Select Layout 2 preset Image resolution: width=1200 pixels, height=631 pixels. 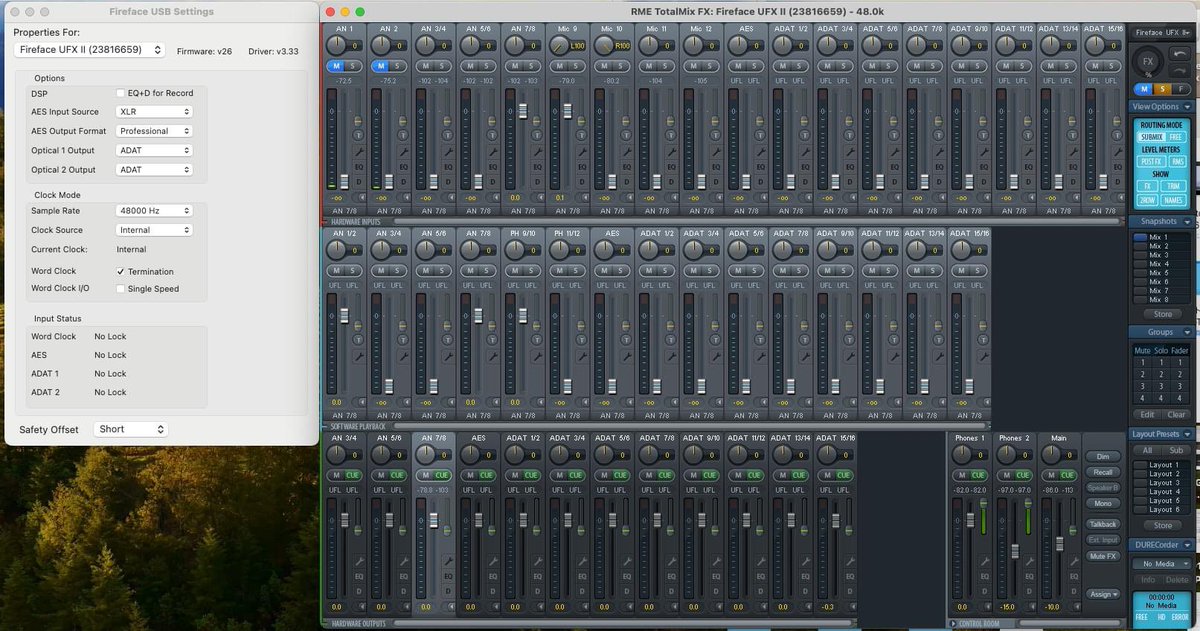(1164, 474)
